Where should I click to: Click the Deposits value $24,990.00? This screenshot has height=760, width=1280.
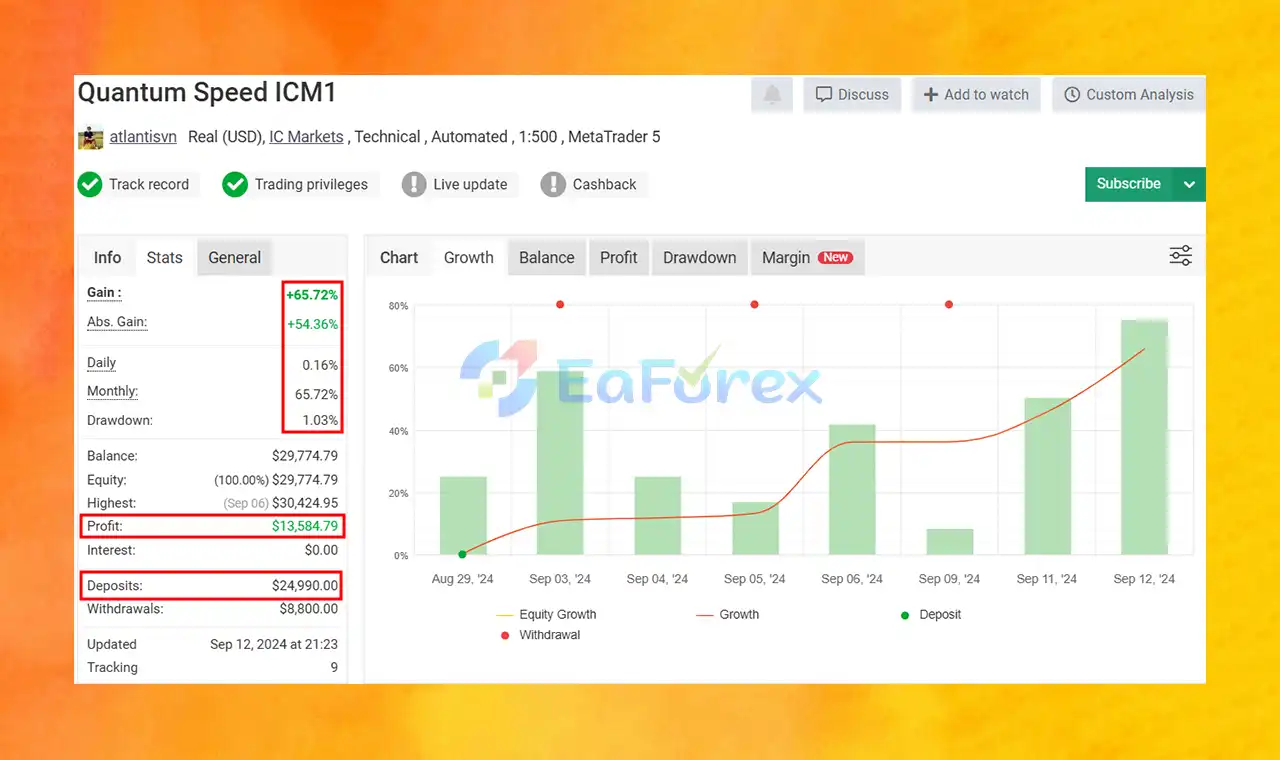(305, 585)
